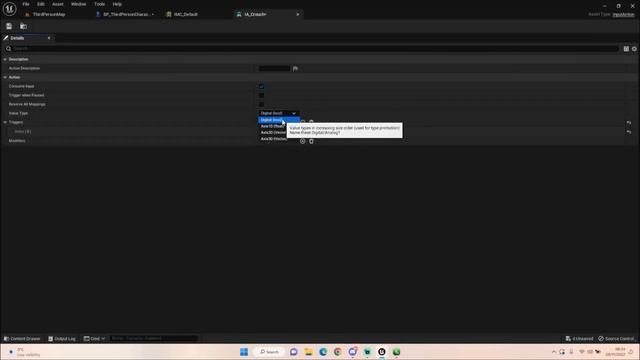Add a new Modifiers array element
The width and height of the screenshot is (640, 360).
(302, 141)
